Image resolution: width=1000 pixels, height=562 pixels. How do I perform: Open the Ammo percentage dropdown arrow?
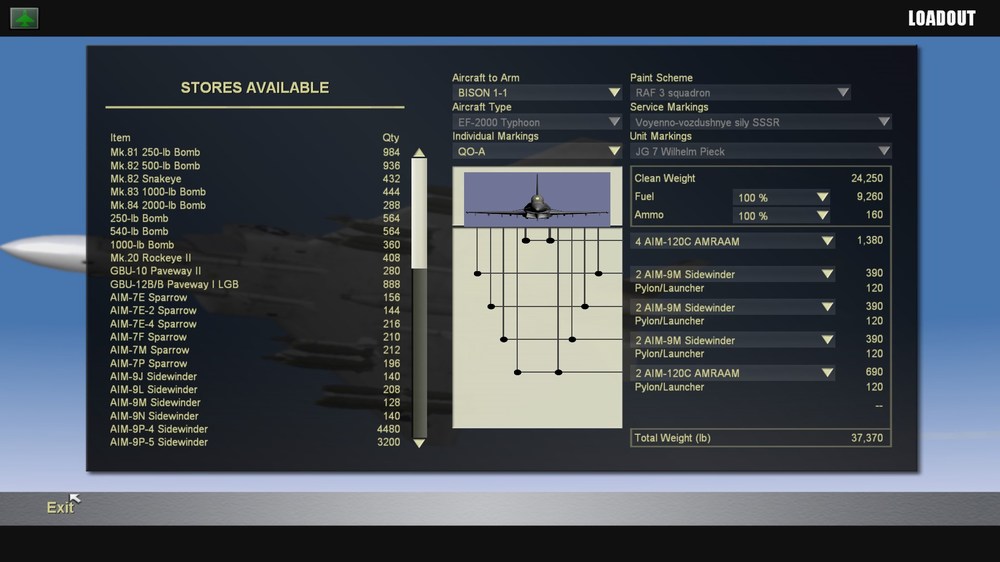click(x=822, y=216)
